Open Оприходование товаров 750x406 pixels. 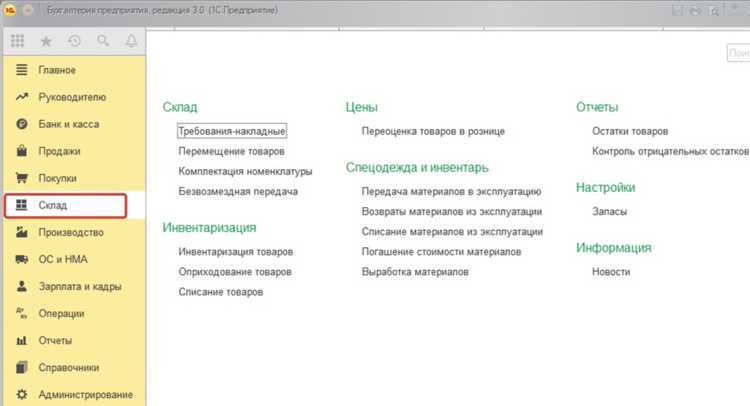click(x=235, y=272)
